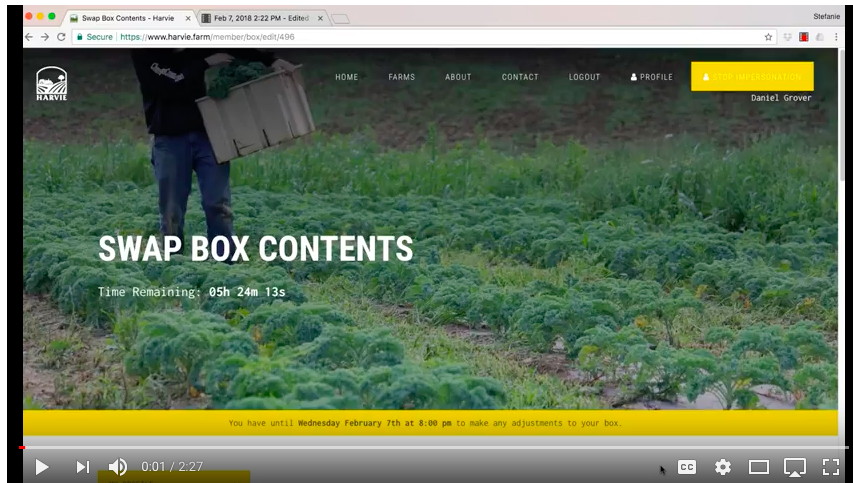Reload the Harvie page
This screenshot has height=483, width=853.
[61, 37]
